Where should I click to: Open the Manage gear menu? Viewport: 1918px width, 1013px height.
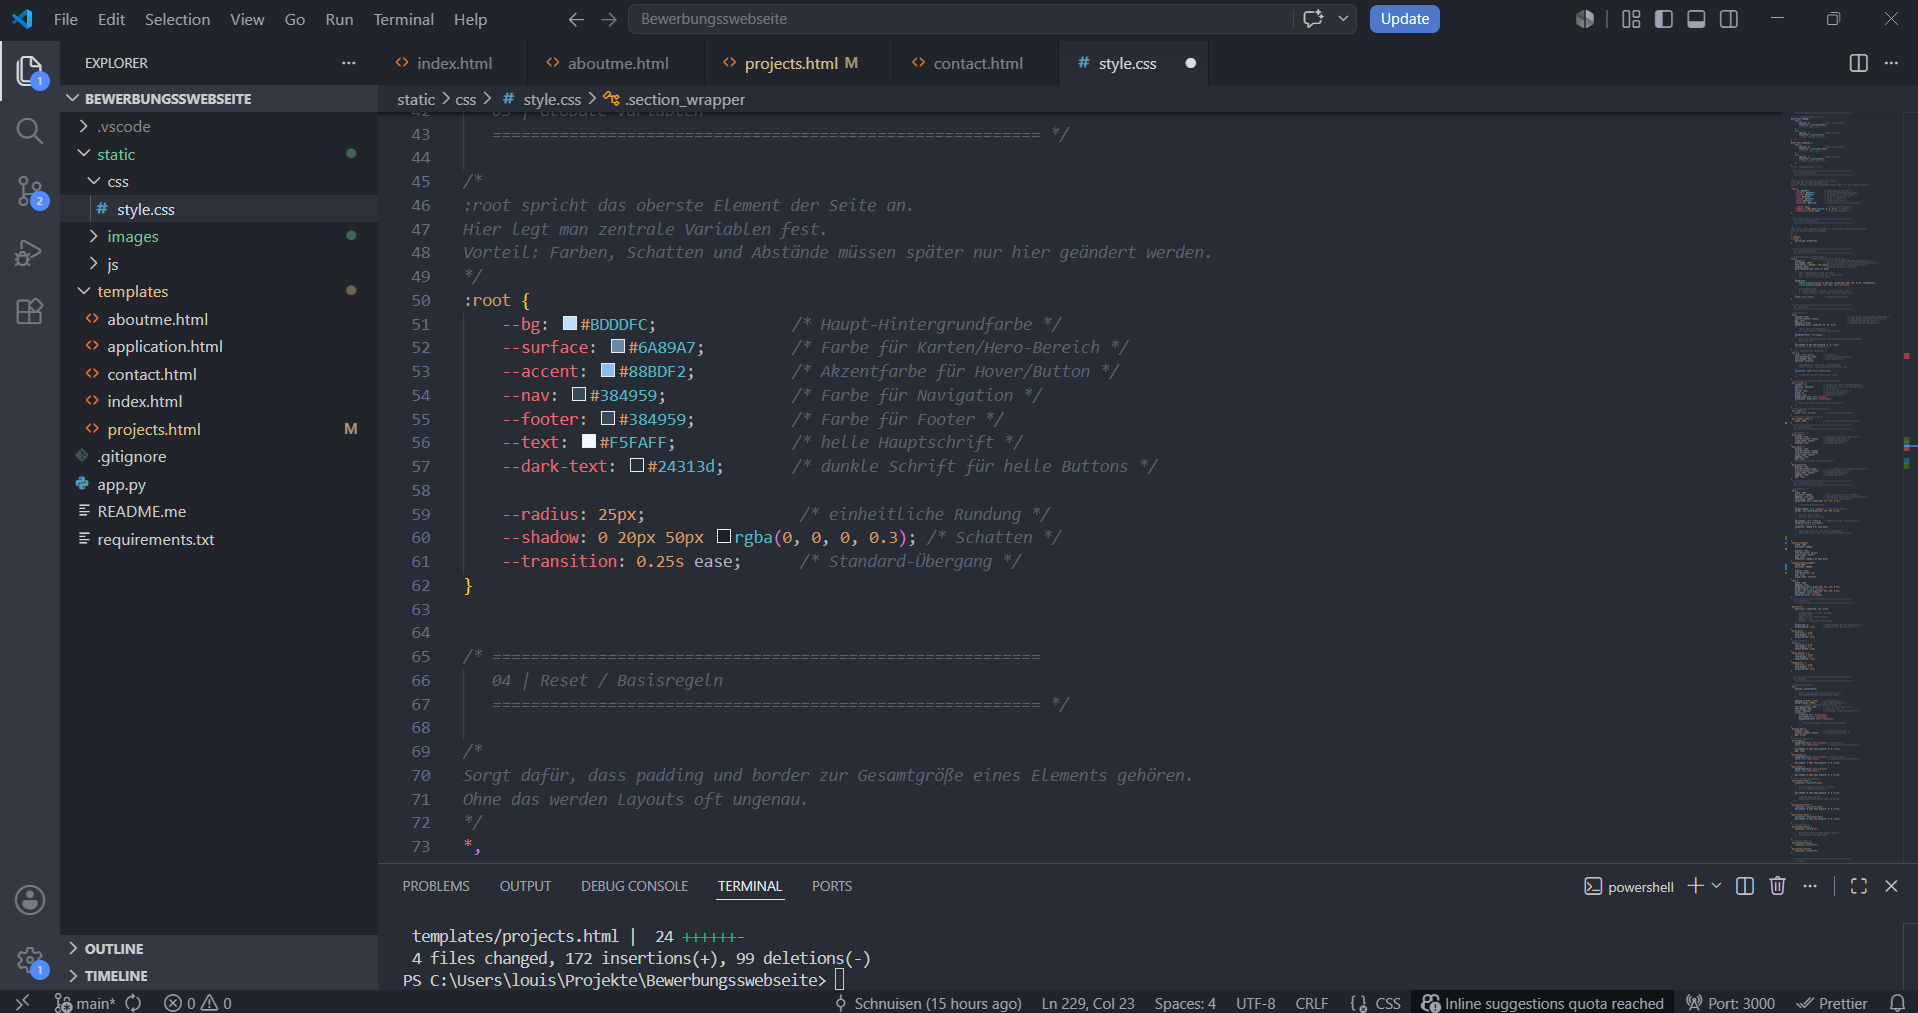[30, 961]
